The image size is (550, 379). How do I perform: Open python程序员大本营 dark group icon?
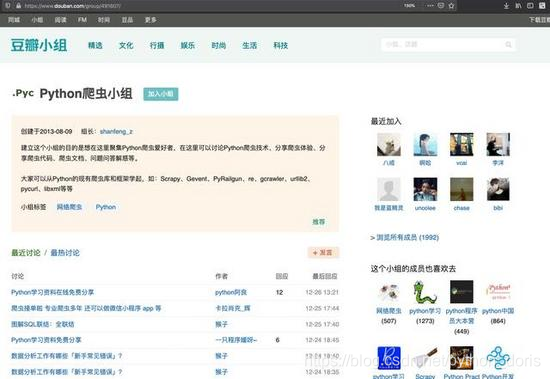tap(462, 292)
